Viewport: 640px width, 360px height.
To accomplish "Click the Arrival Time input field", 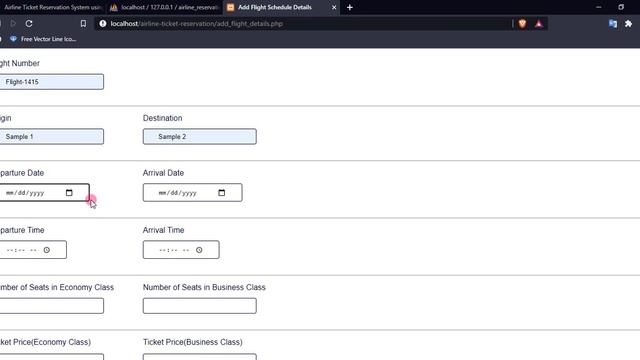I will tap(181, 250).
